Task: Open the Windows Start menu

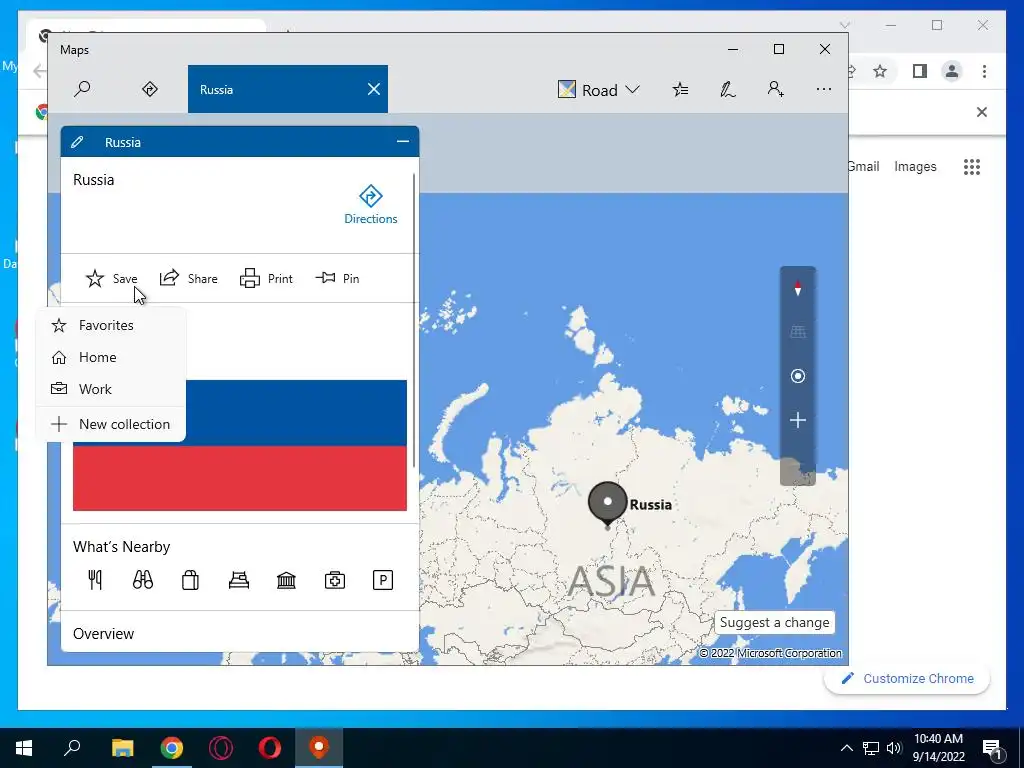Action: point(24,748)
